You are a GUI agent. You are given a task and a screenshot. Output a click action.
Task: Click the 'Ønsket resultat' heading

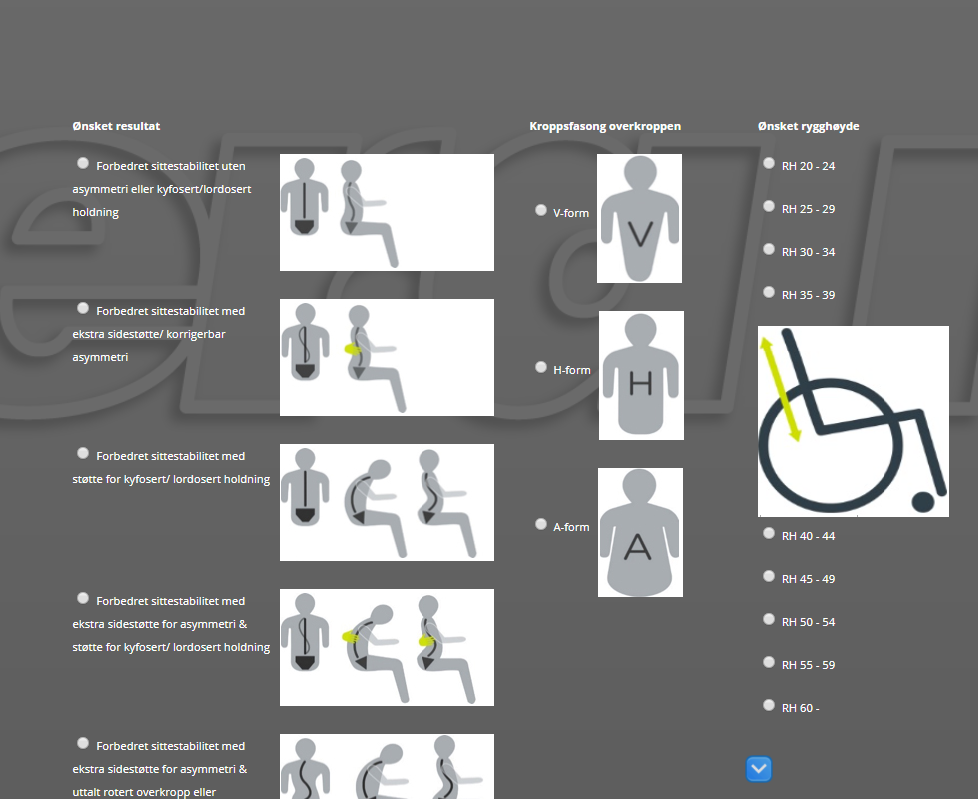(116, 126)
